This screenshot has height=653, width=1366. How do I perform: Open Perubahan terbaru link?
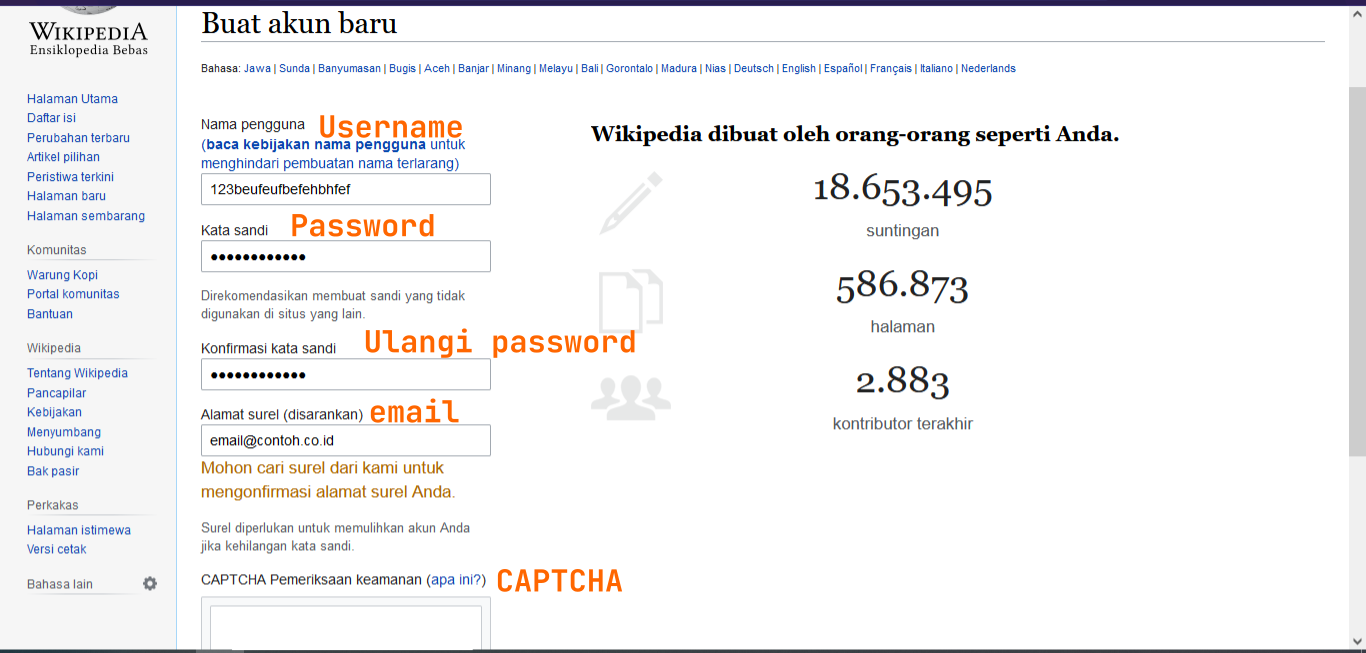78,138
